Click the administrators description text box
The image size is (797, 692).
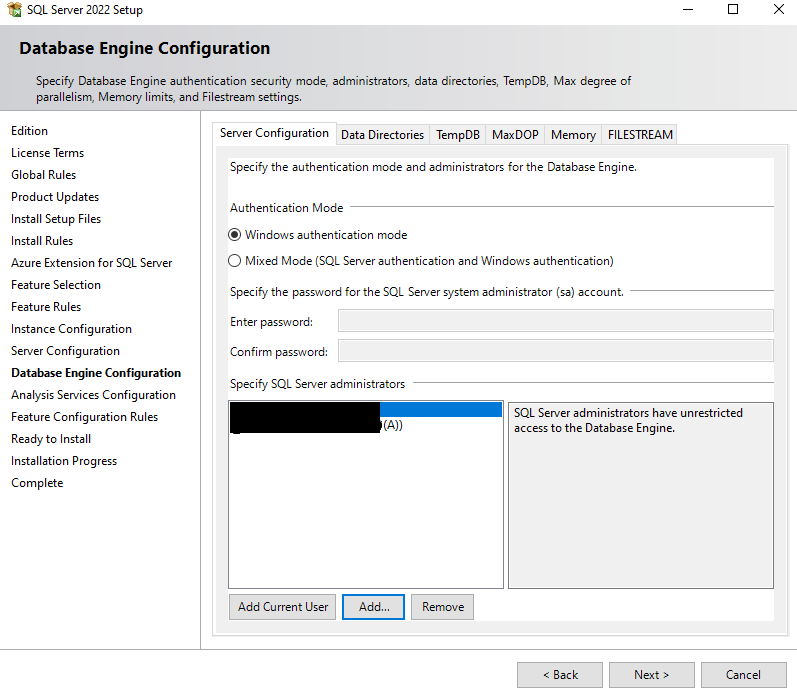pos(641,495)
